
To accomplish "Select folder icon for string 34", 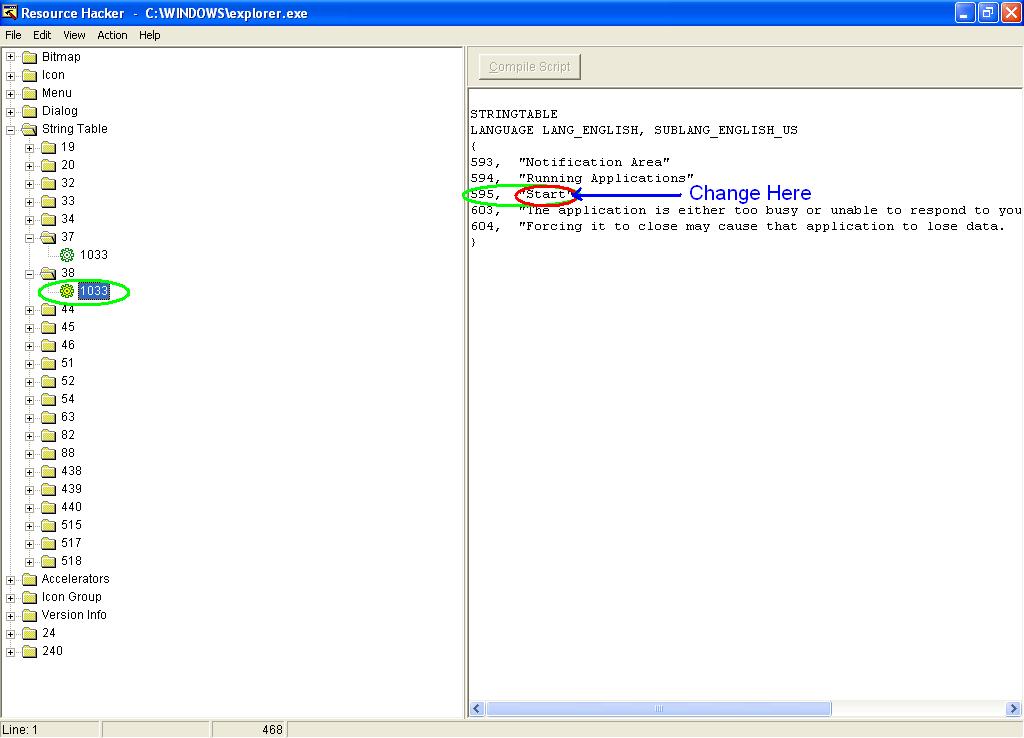I will coord(48,219).
